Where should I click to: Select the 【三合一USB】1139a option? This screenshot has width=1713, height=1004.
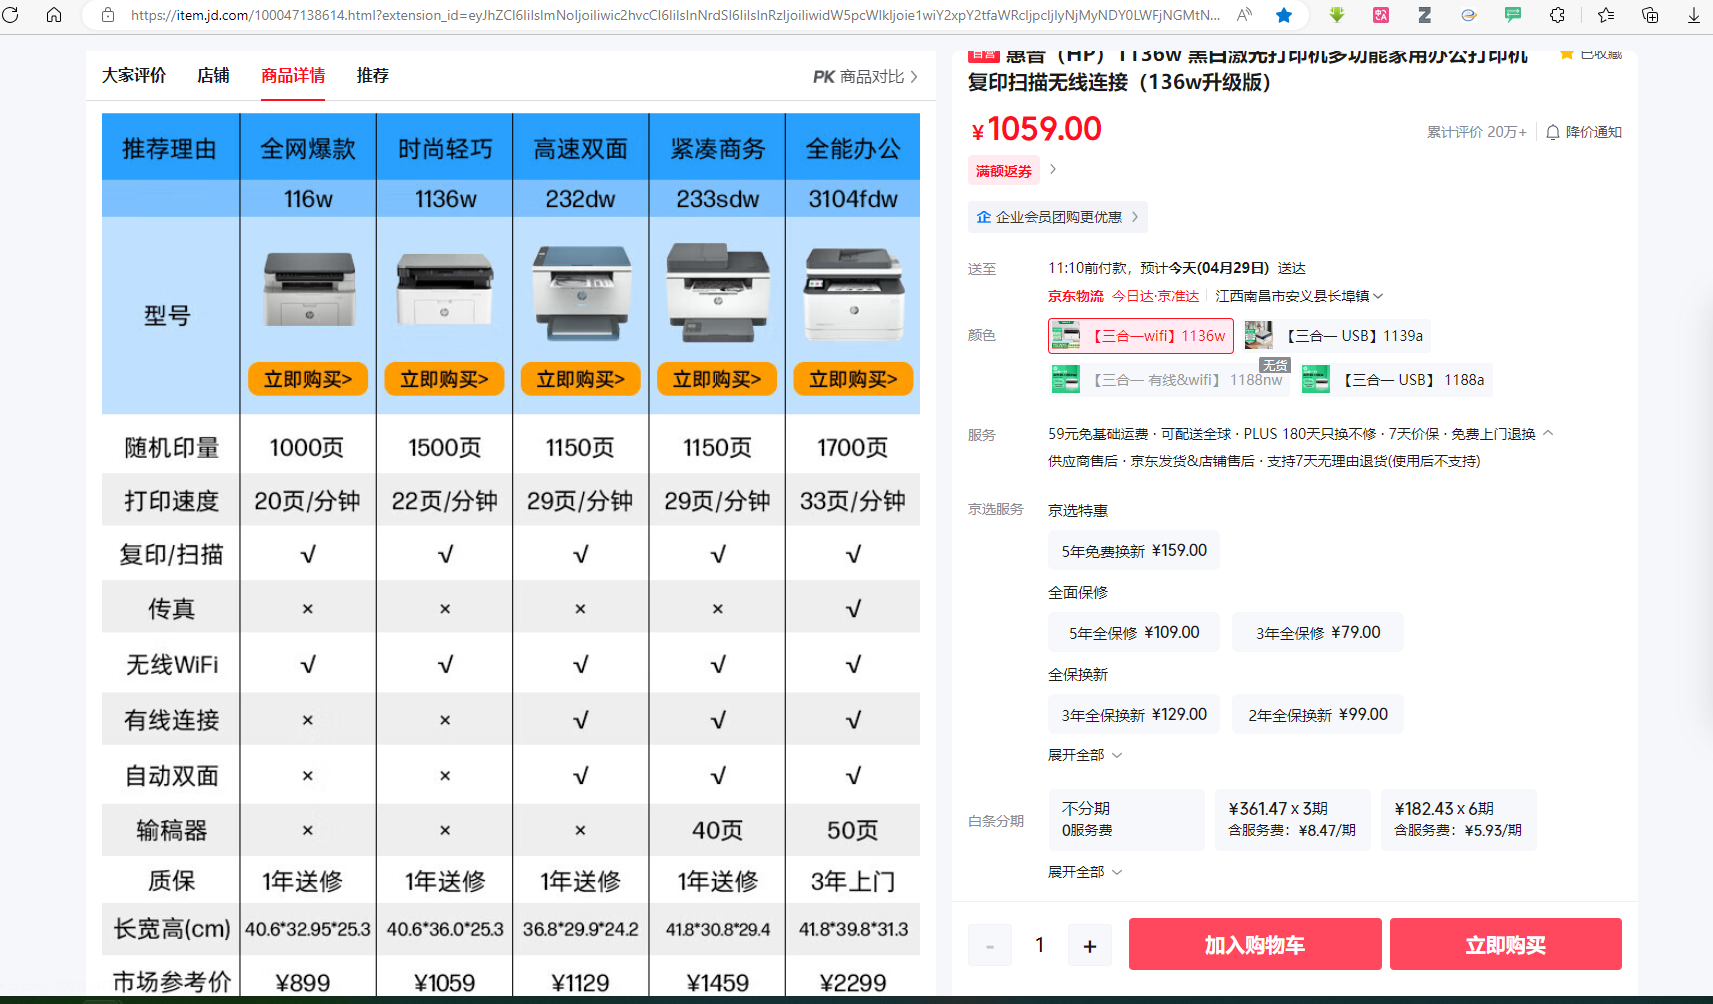[1337, 336]
